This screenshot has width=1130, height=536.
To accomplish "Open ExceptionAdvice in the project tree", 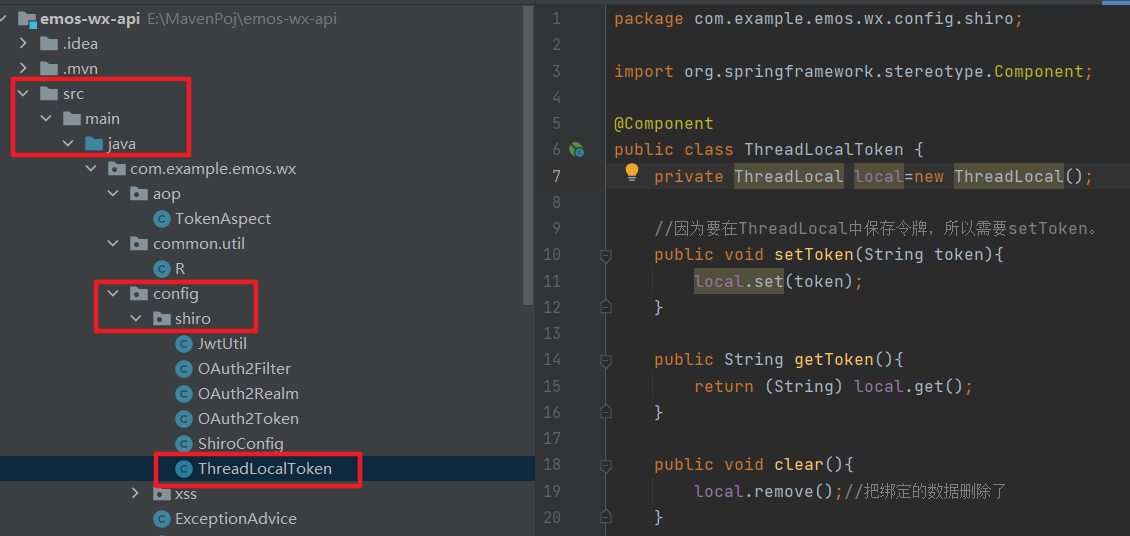I will 236,519.
